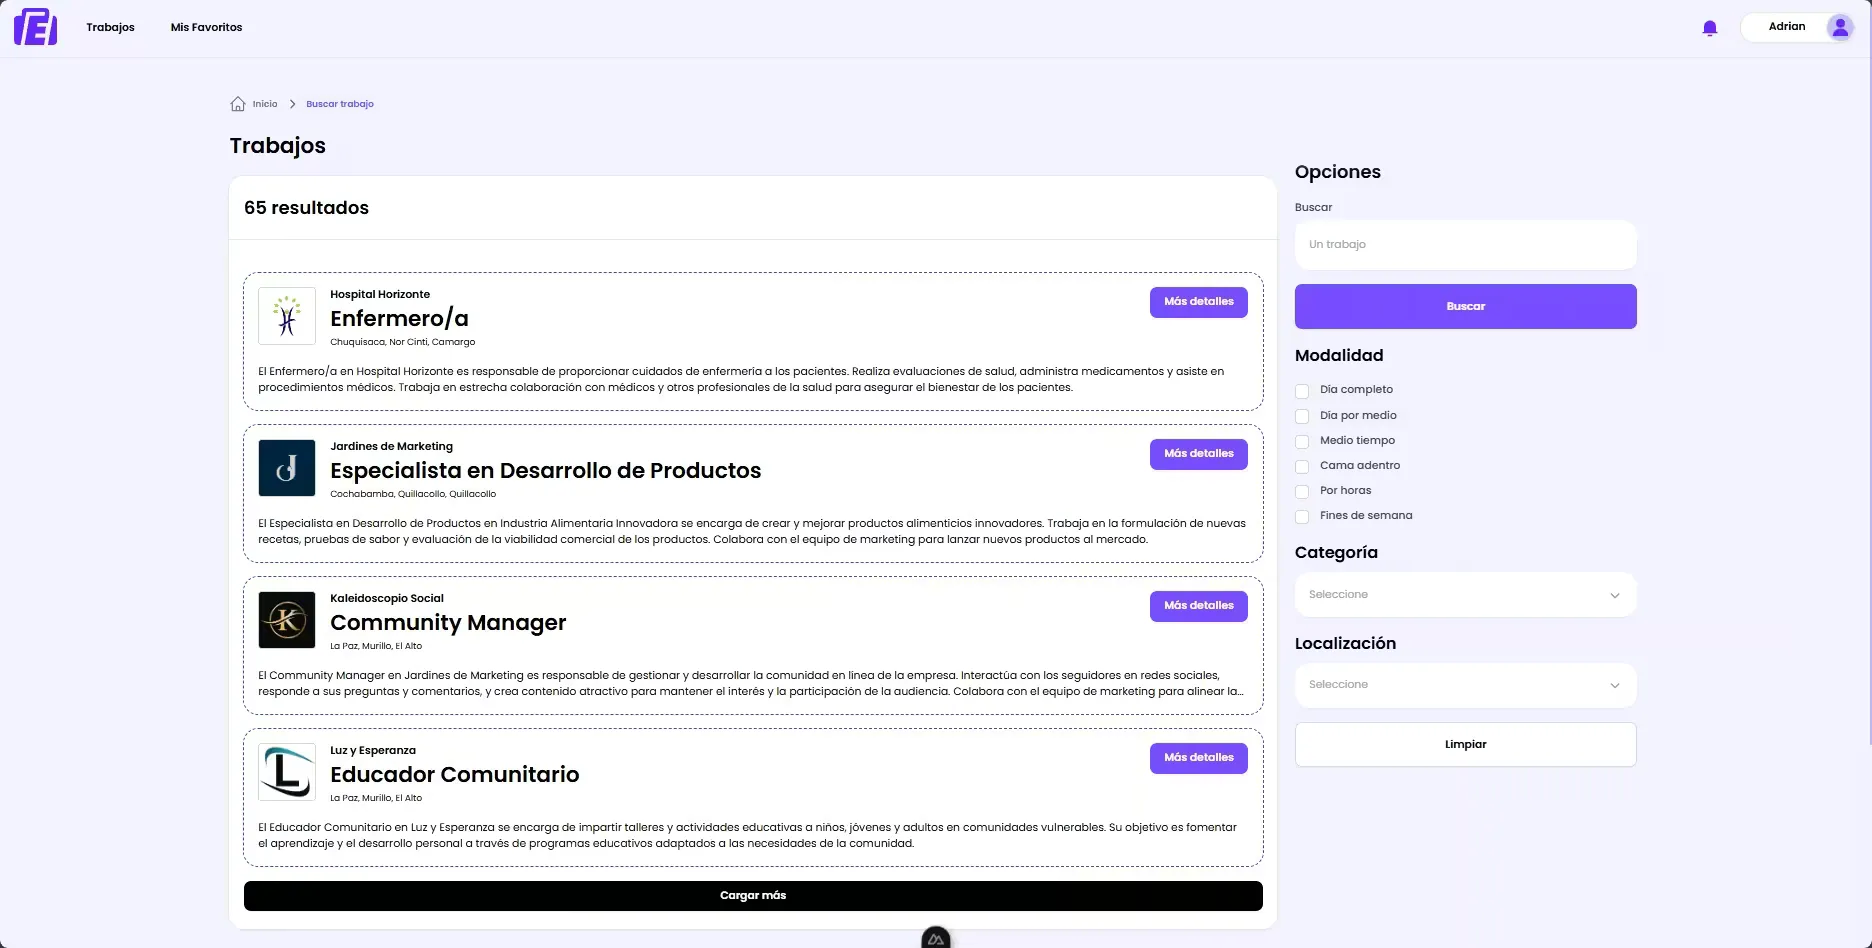Expand the Localización selector
The height and width of the screenshot is (948, 1872).
coord(1465,684)
